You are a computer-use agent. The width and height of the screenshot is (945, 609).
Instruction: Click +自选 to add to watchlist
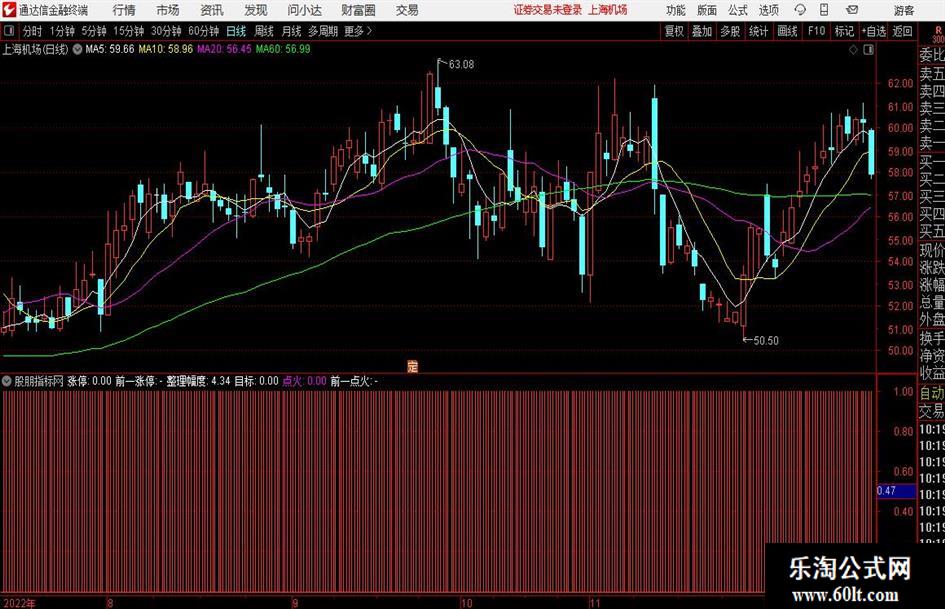[x=873, y=31]
